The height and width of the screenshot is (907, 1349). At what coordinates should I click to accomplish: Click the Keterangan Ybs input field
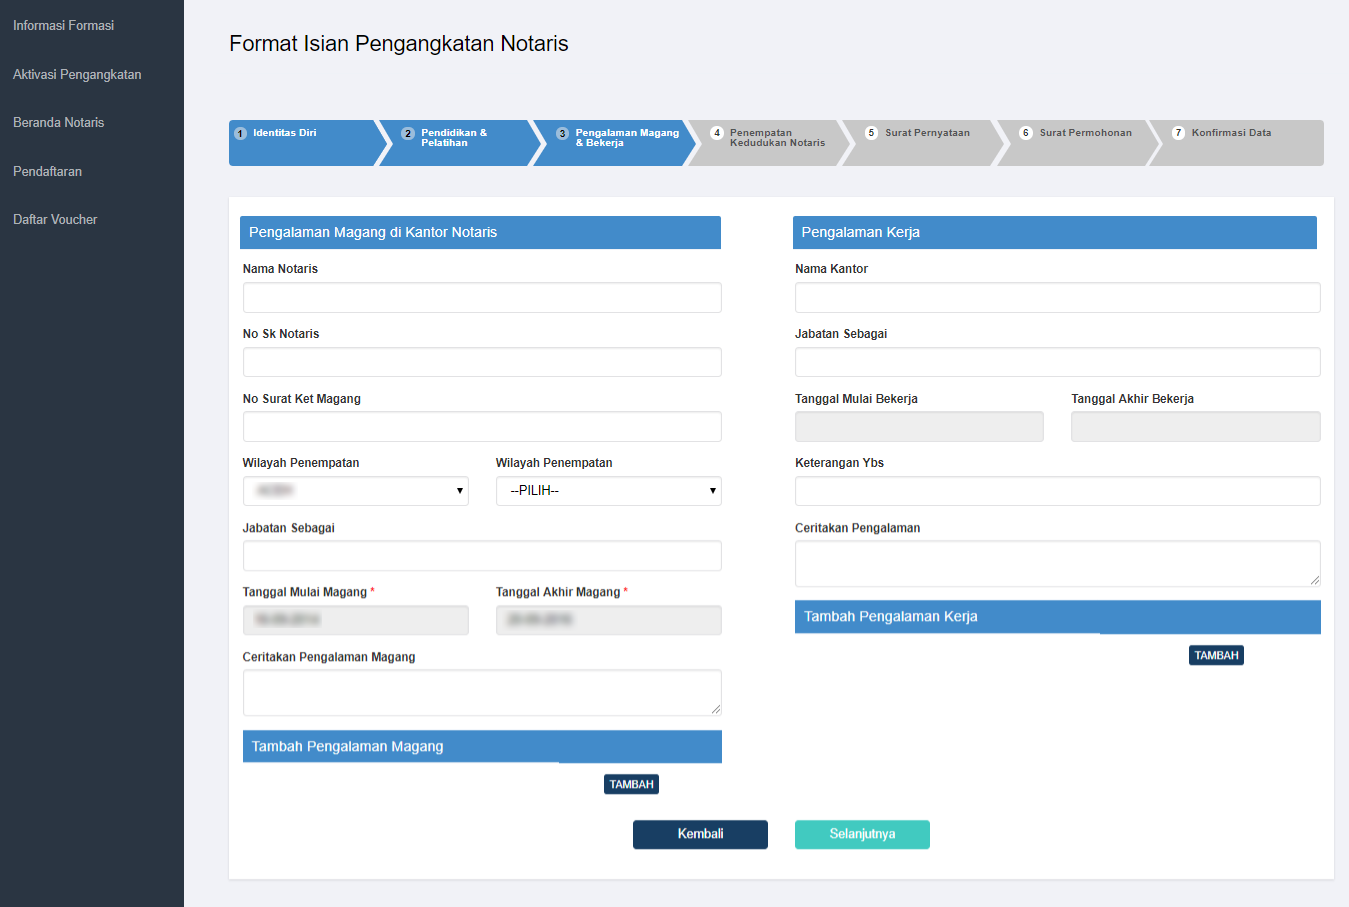pyautogui.click(x=1057, y=491)
